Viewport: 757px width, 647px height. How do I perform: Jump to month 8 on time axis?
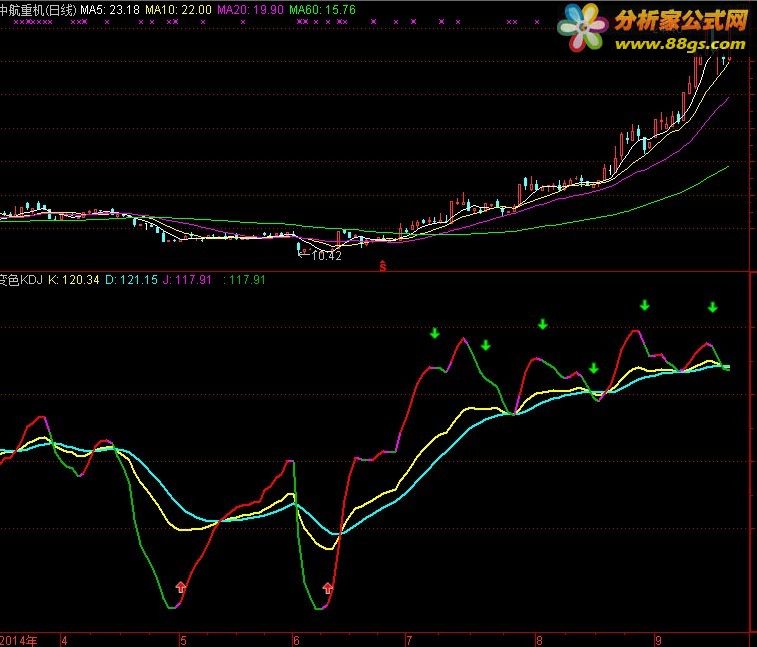click(x=539, y=641)
